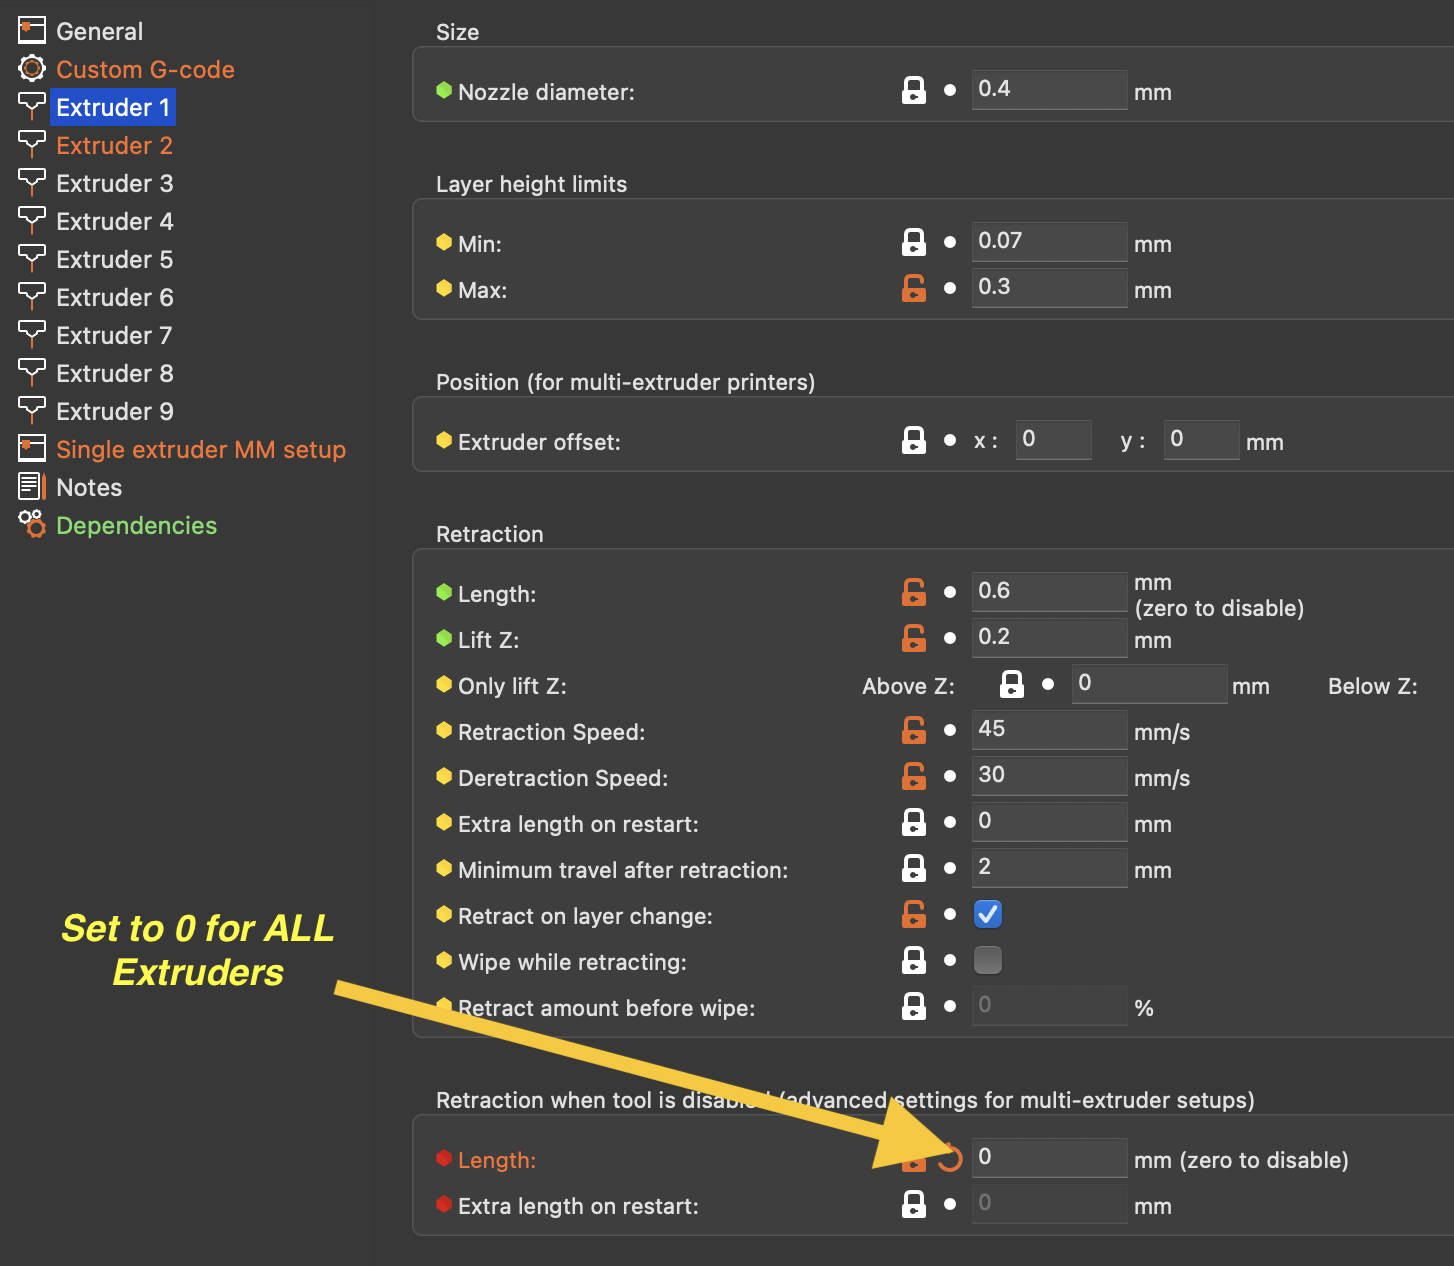Disable Retract on layer change checkbox

click(x=988, y=914)
